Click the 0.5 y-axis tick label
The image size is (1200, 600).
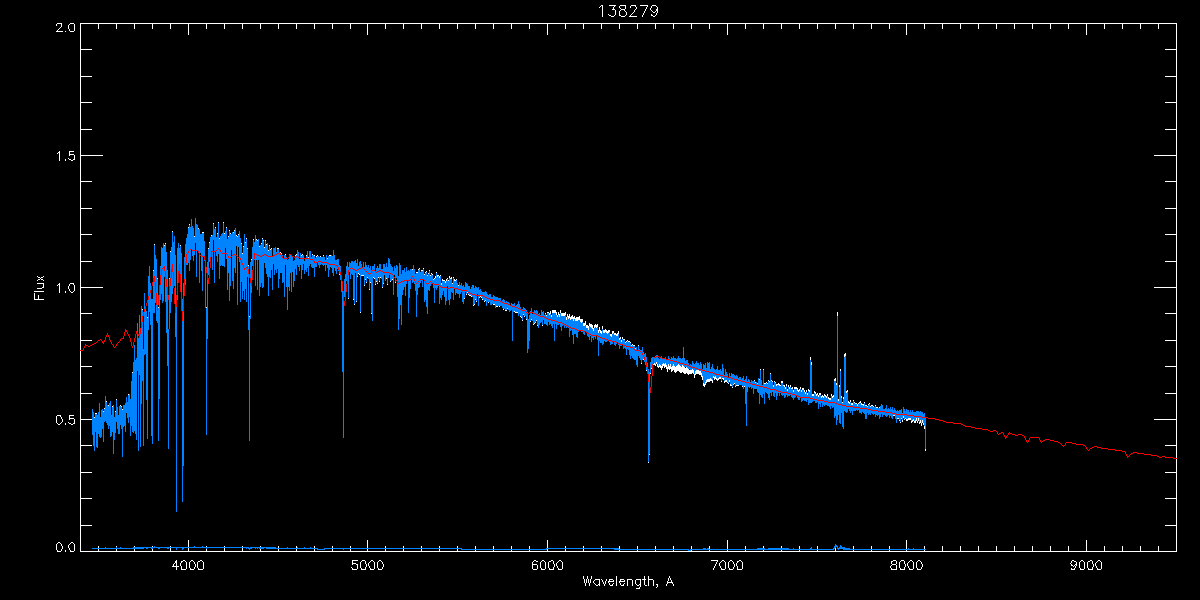pos(65,419)
